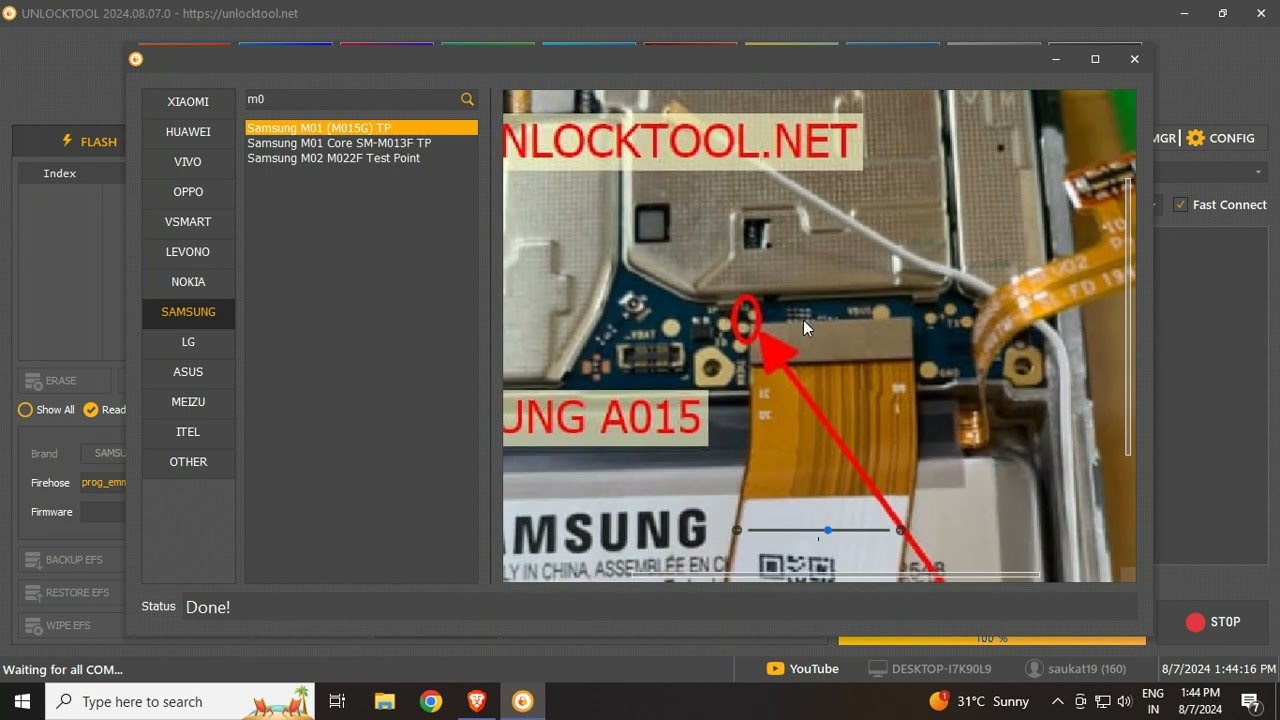Choose the ITEL brand entry
This screenshot has height=720, width=1280.
coord(188,432)
